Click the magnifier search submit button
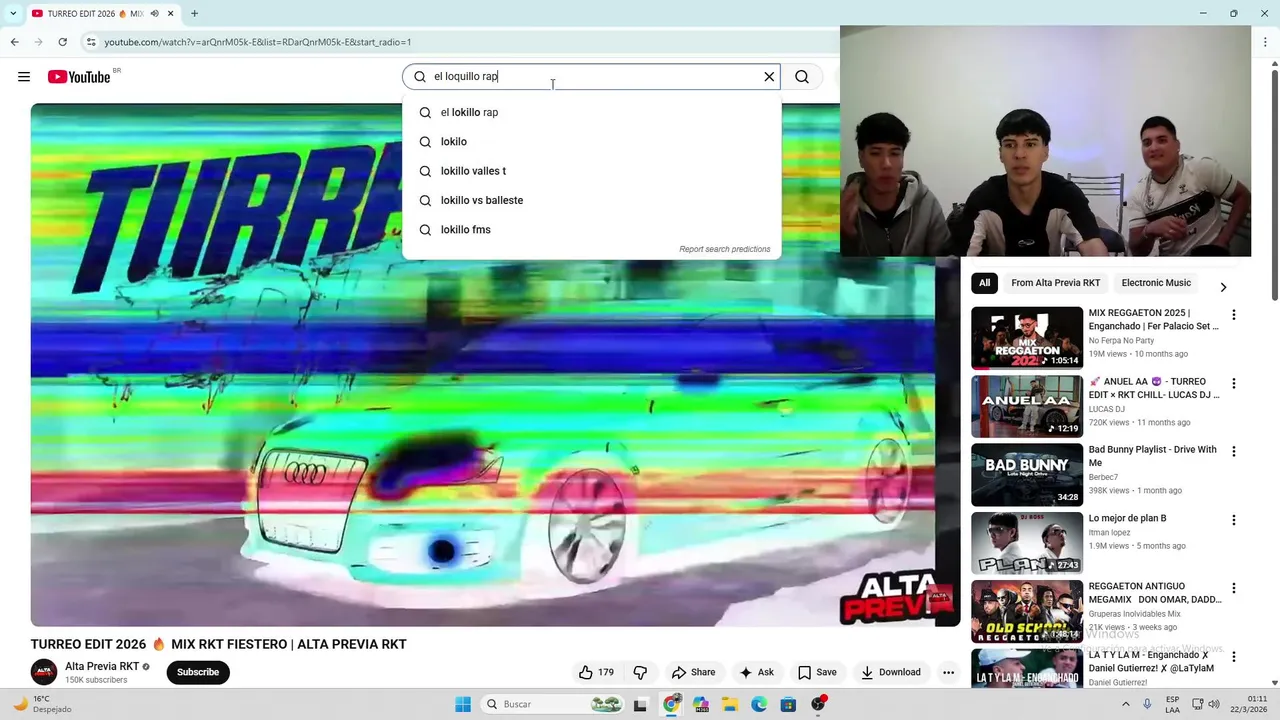This screenshot has width=1280, height=720. click(802, 77)
